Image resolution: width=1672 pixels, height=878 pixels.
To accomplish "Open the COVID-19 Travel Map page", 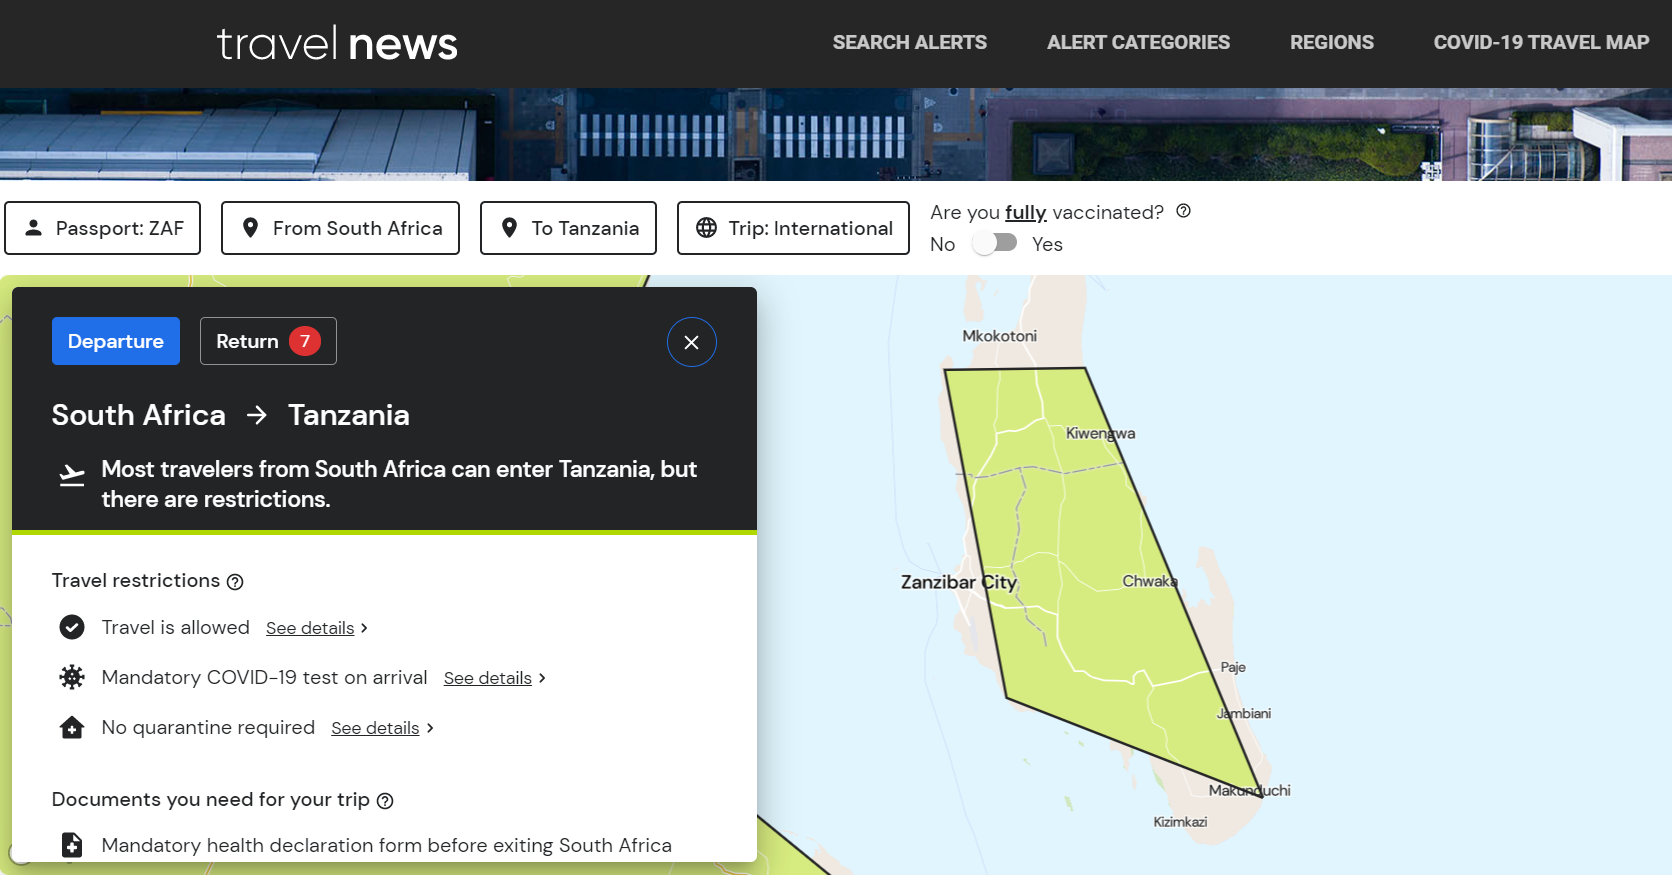I will (x=1540, y=43).
